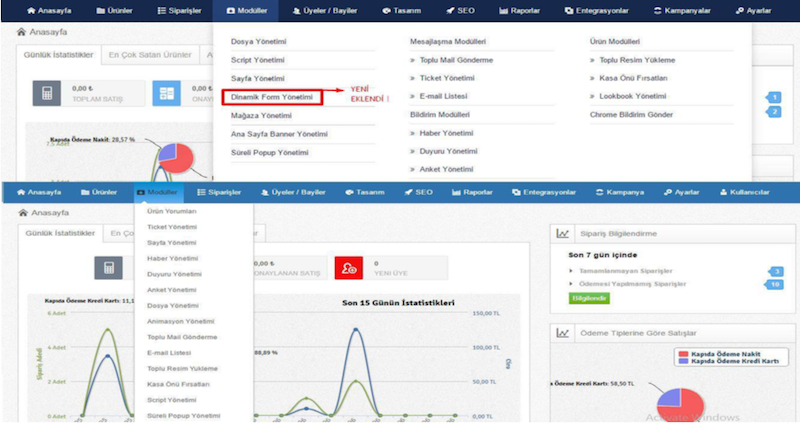This screenshot has width=800, height=423.
Task: Select Dinamik Form Yönetimi from the menu
Action: click(x=272, y=97)
